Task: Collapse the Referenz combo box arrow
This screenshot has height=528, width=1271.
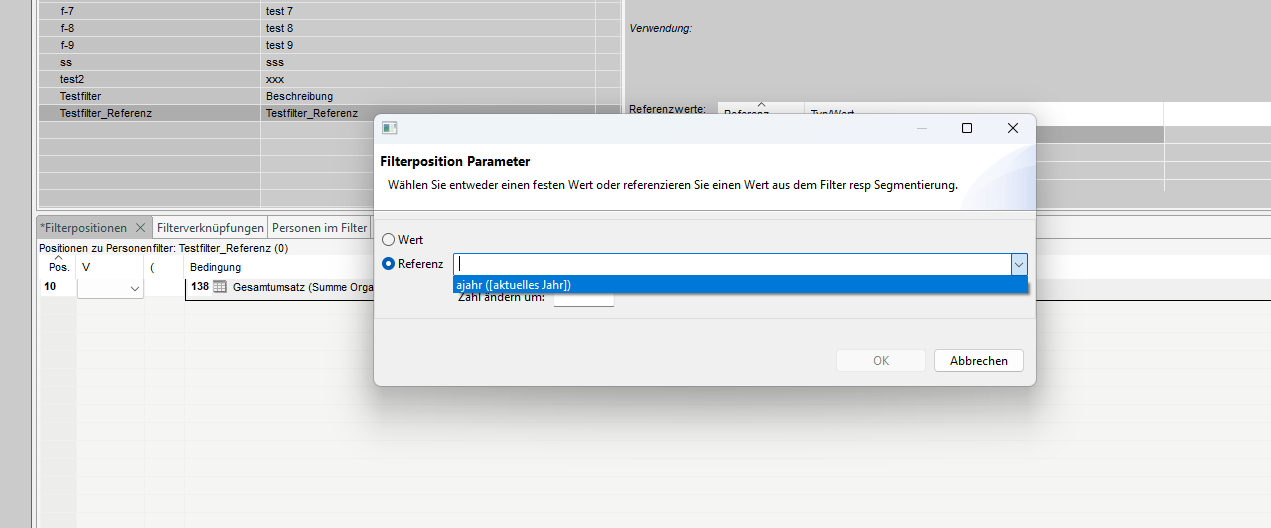Action: 1018,264
